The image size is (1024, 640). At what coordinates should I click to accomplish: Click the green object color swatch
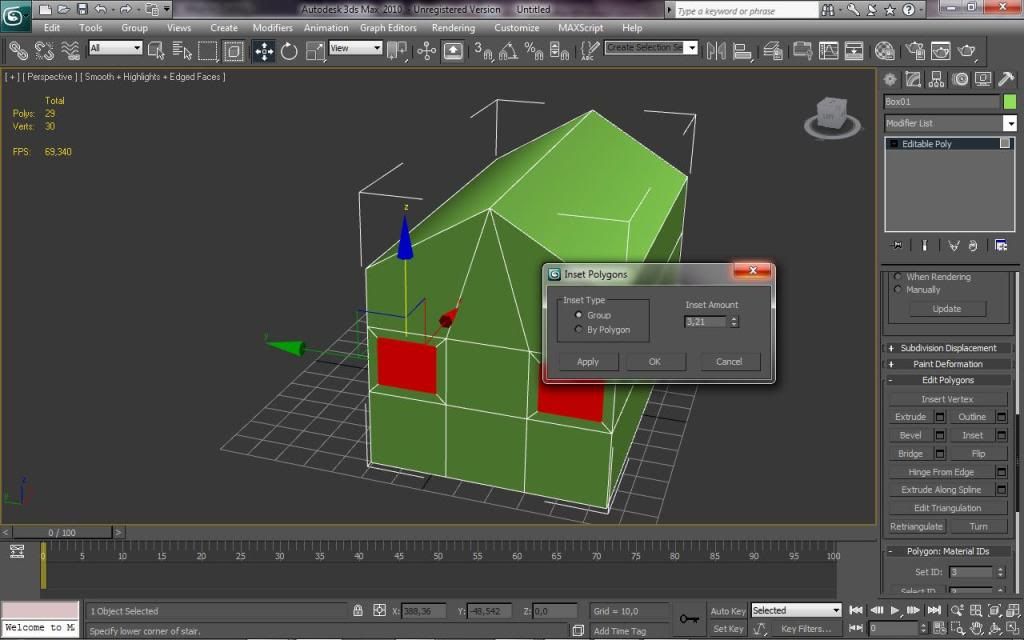[x=1010, y=101]
